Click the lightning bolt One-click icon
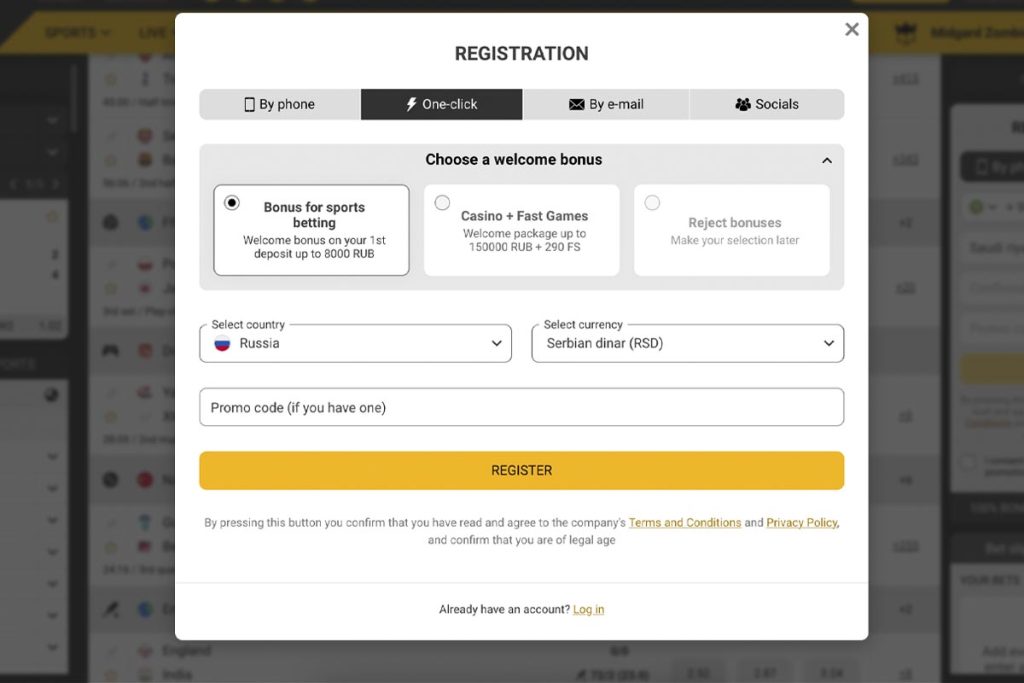 tap(411, 104)
